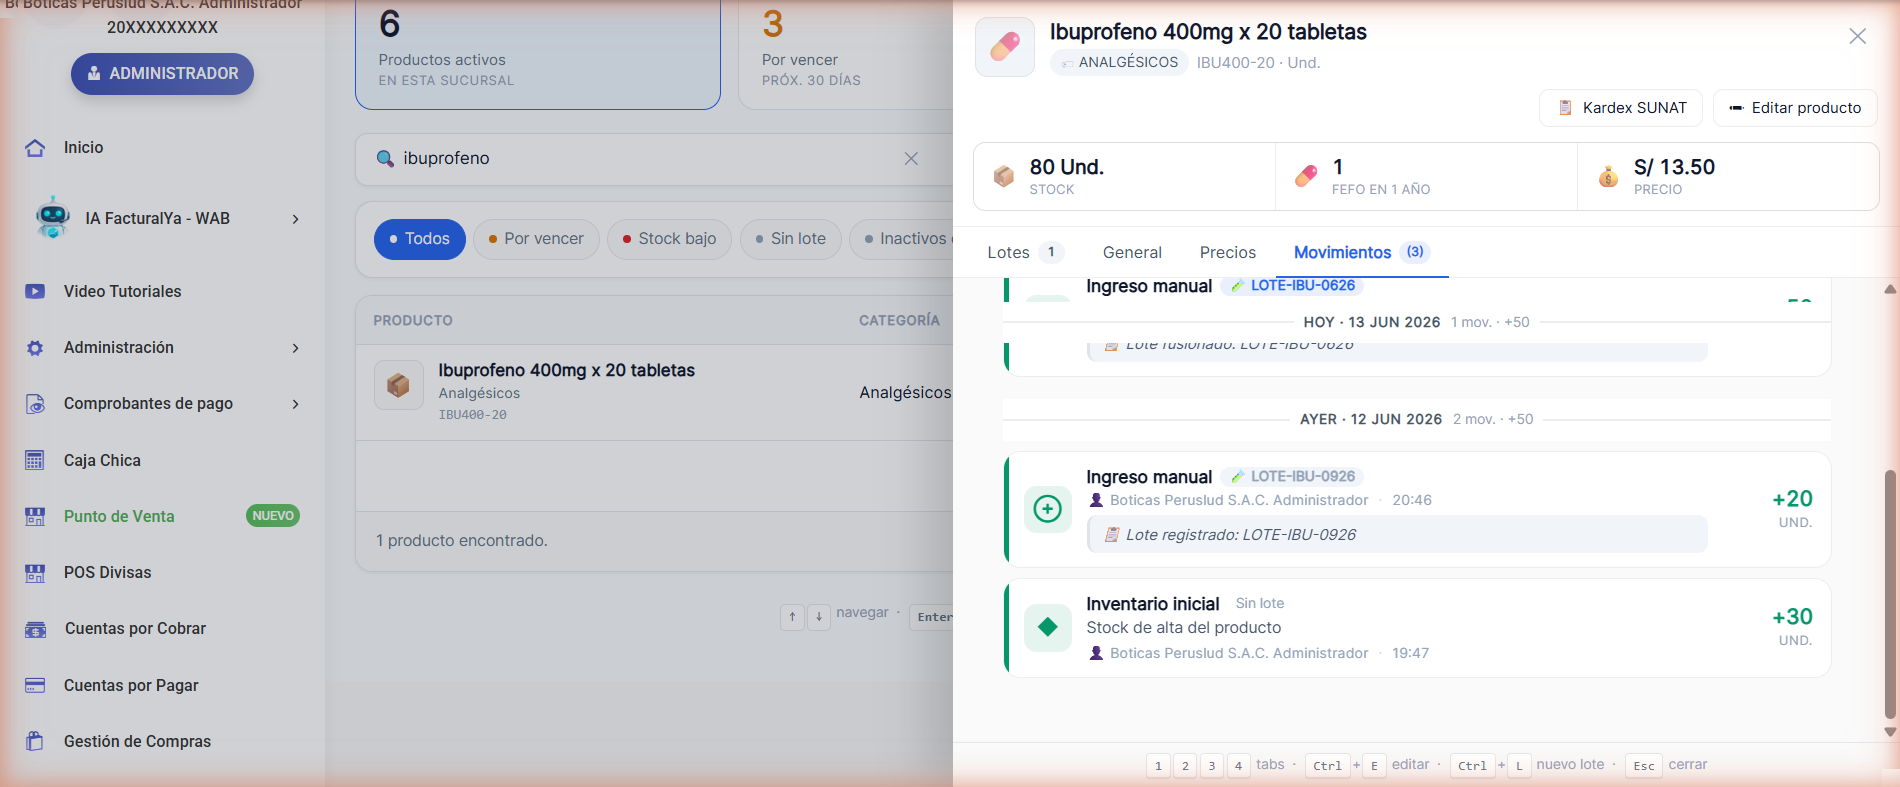Click the Caja Chica calculator icon
Screen dimensions: 1900x787
coord(35,460)
